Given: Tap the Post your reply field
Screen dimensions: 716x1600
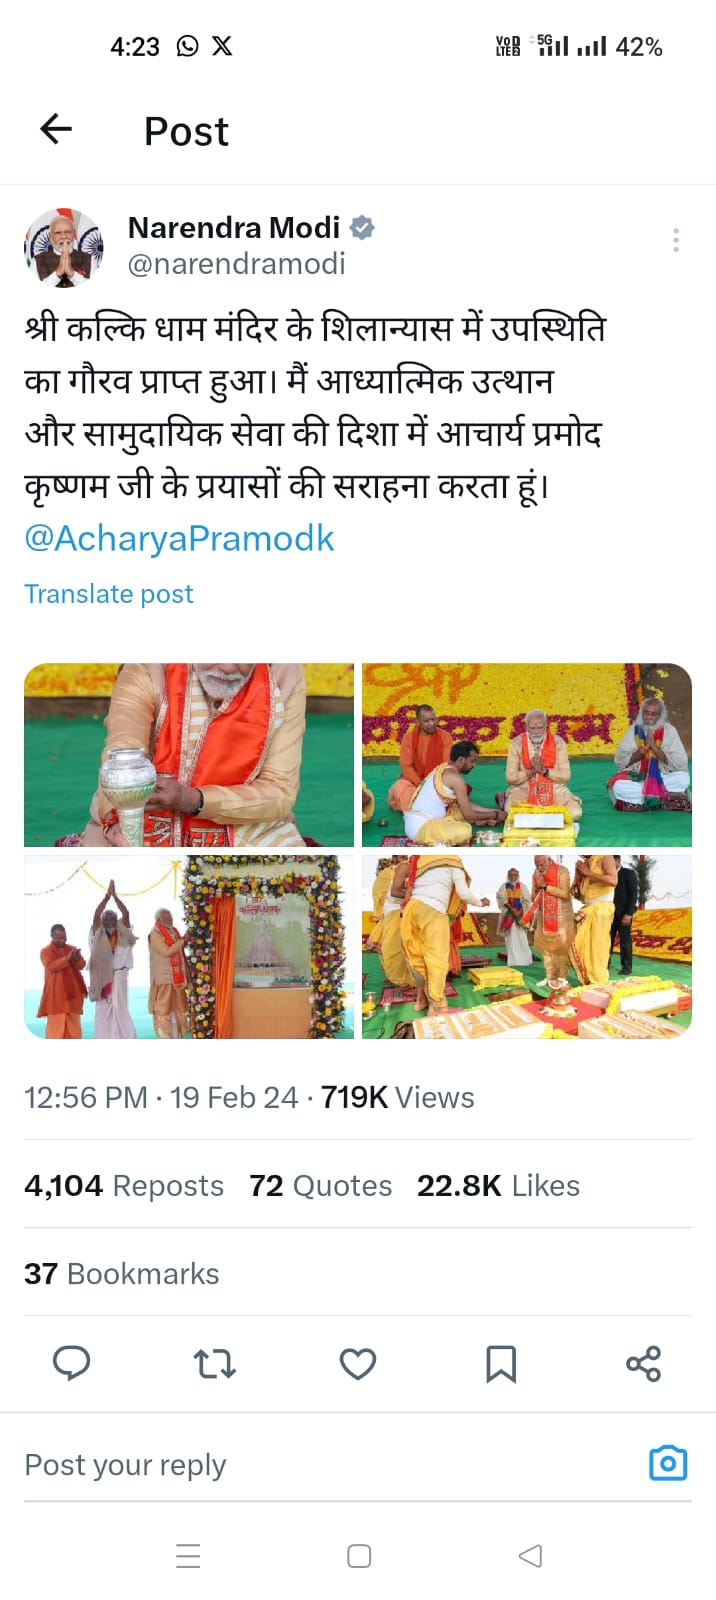Looking at the screenshot, I should point(300,1465).
